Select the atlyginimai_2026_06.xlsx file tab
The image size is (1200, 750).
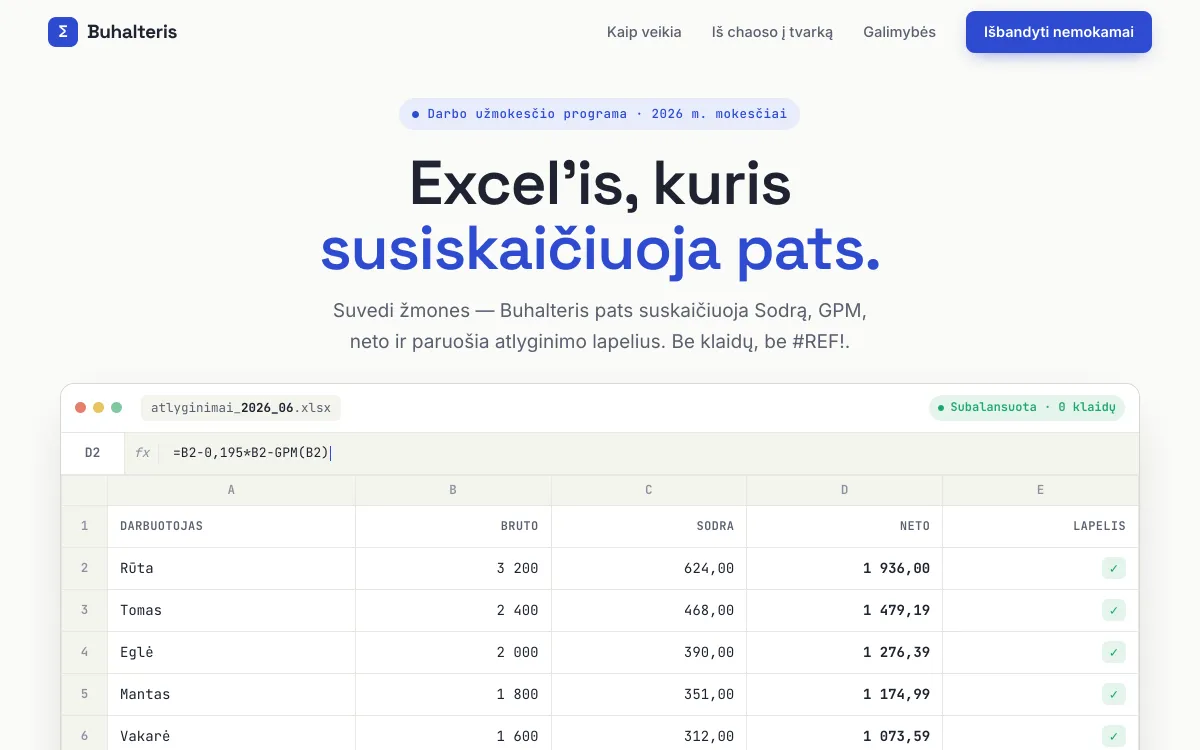[241, 408]
